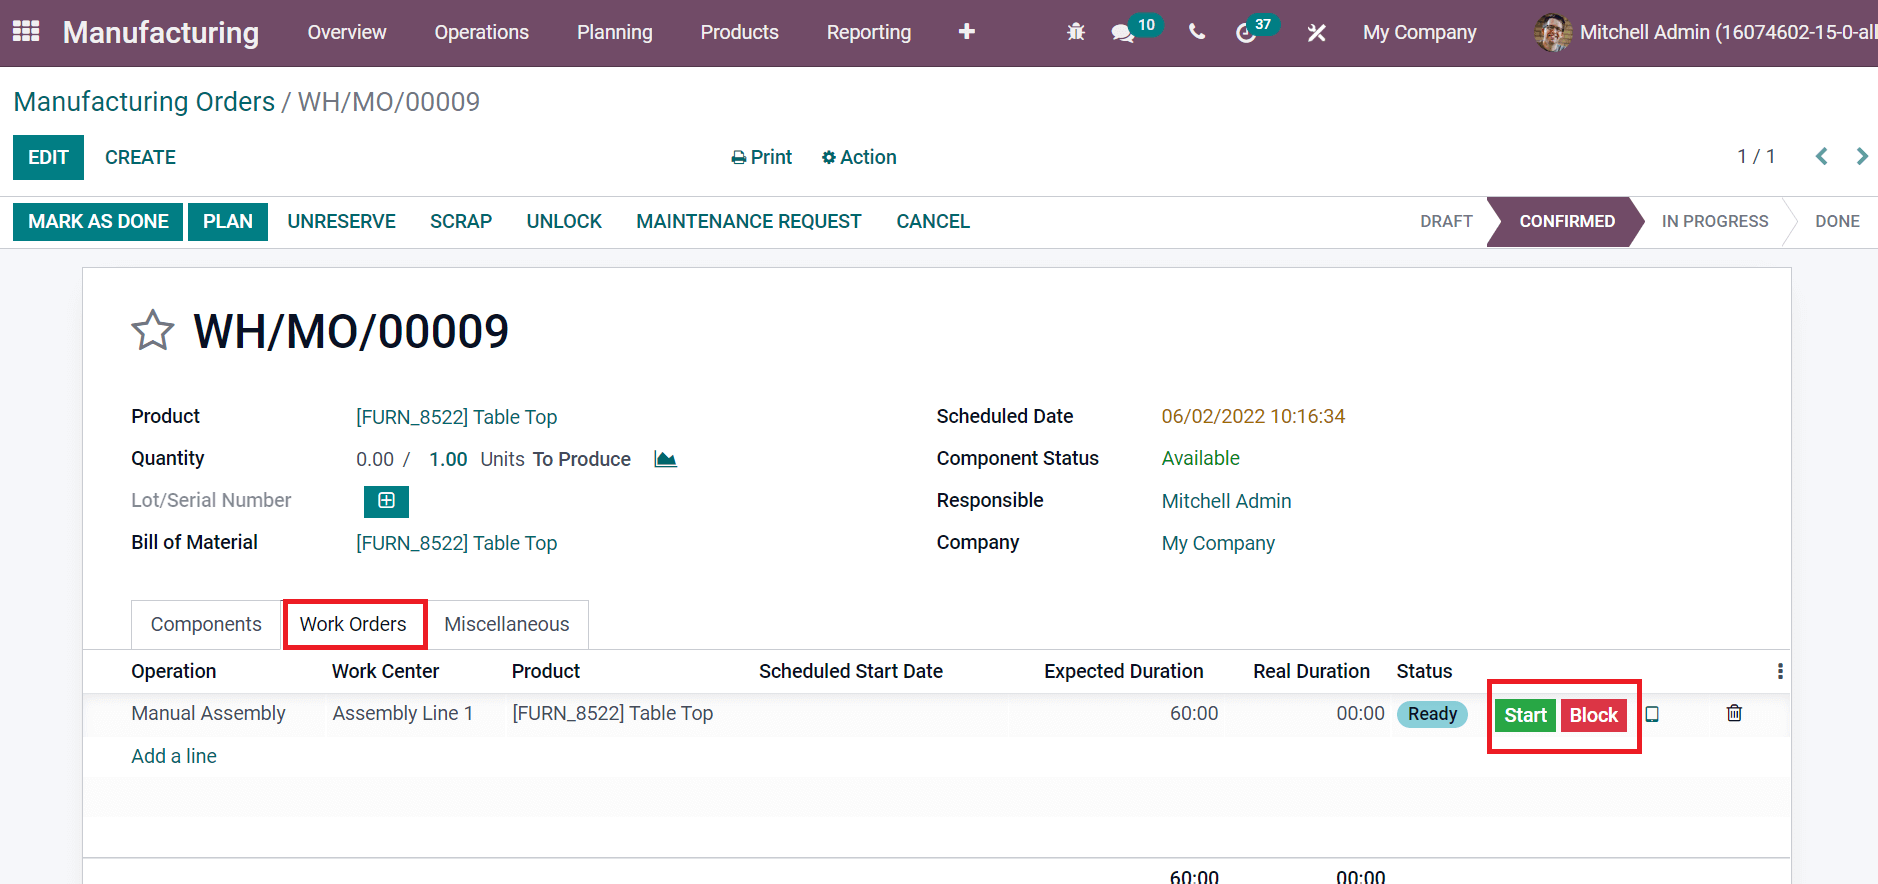Sort by Work Center column header
Screen dimensions: 1878x884
tap(386, 671)
